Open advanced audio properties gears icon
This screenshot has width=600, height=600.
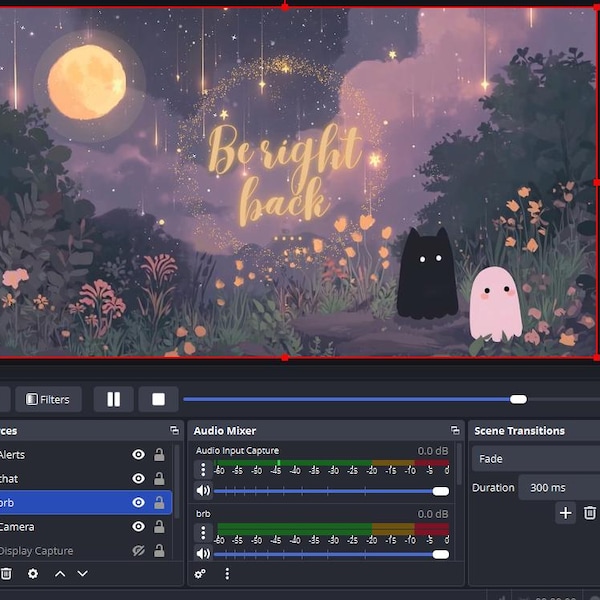tap(200, 574)
